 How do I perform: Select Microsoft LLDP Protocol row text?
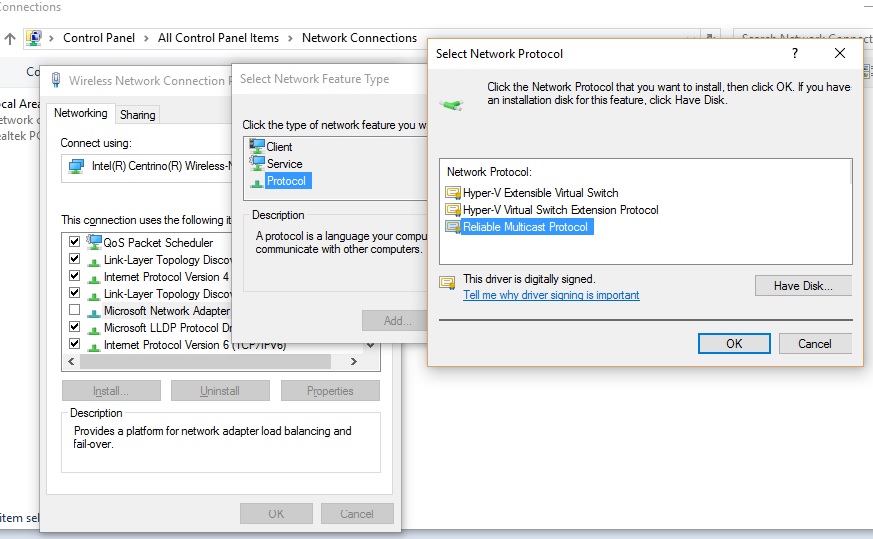pos(168,328)
